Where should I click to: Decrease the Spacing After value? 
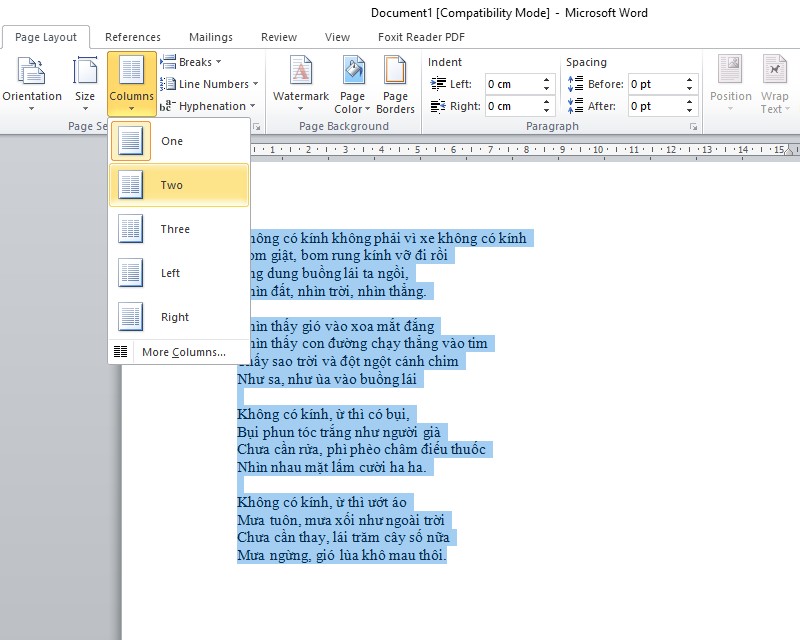(x=689, y=111)
